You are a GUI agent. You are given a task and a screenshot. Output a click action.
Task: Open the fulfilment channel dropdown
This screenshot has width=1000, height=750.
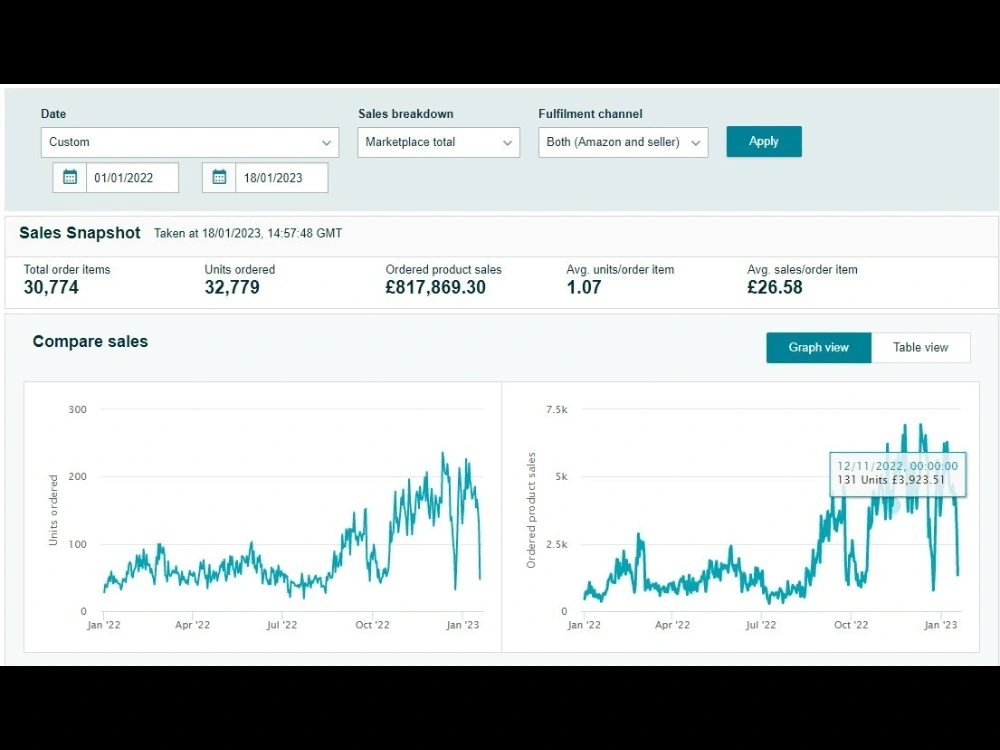tap(623, 142)
